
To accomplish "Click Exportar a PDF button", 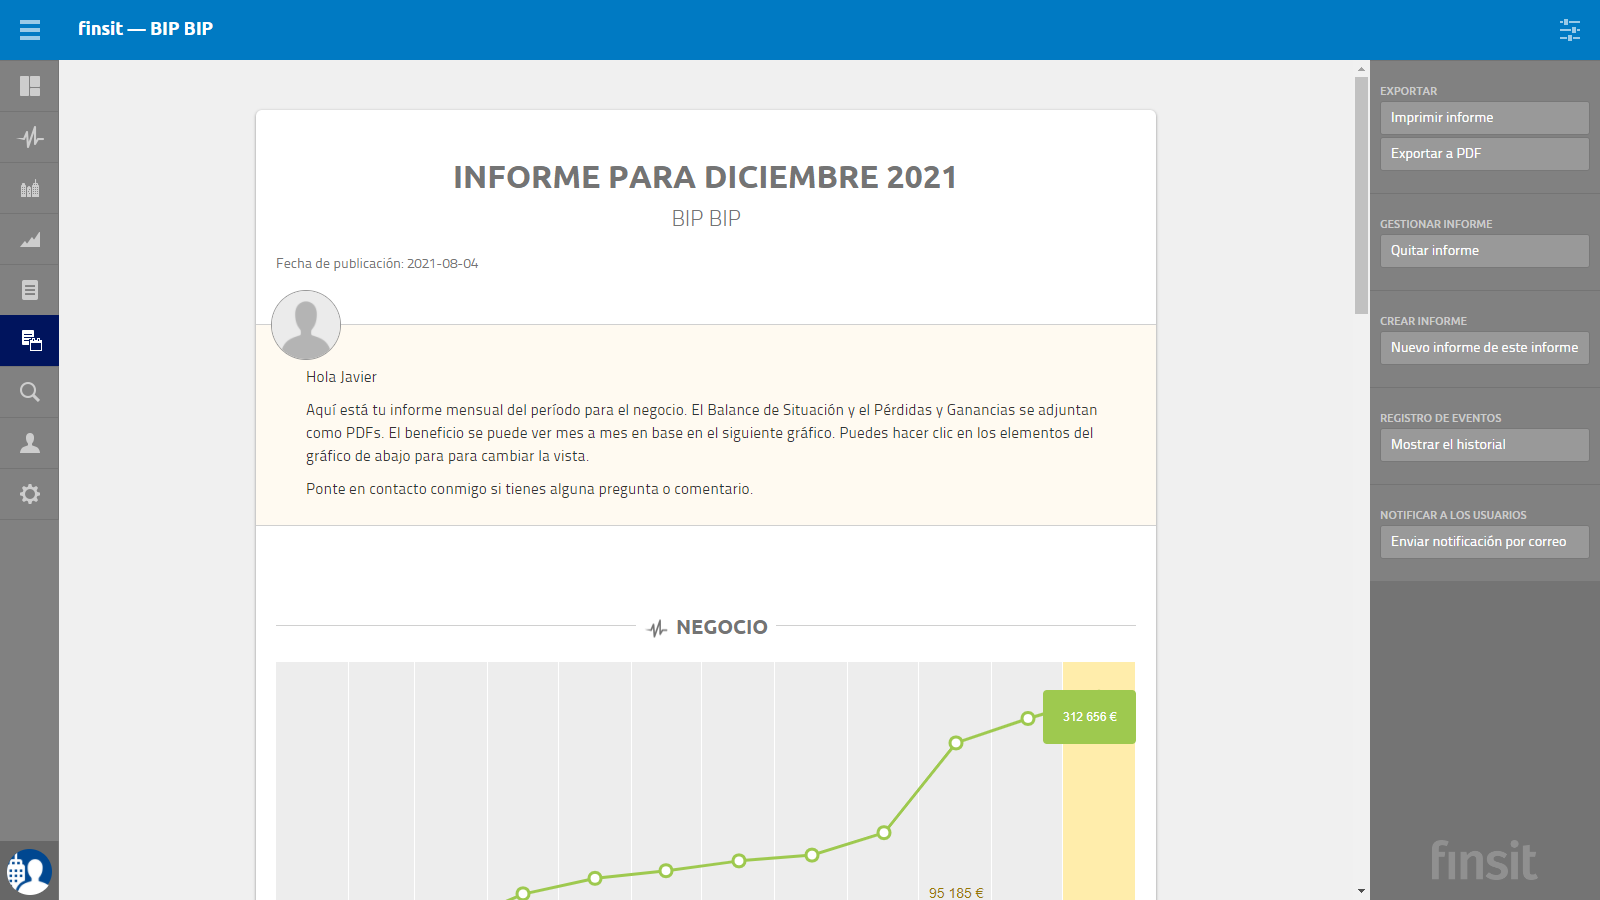I will tap(1484, 154).
